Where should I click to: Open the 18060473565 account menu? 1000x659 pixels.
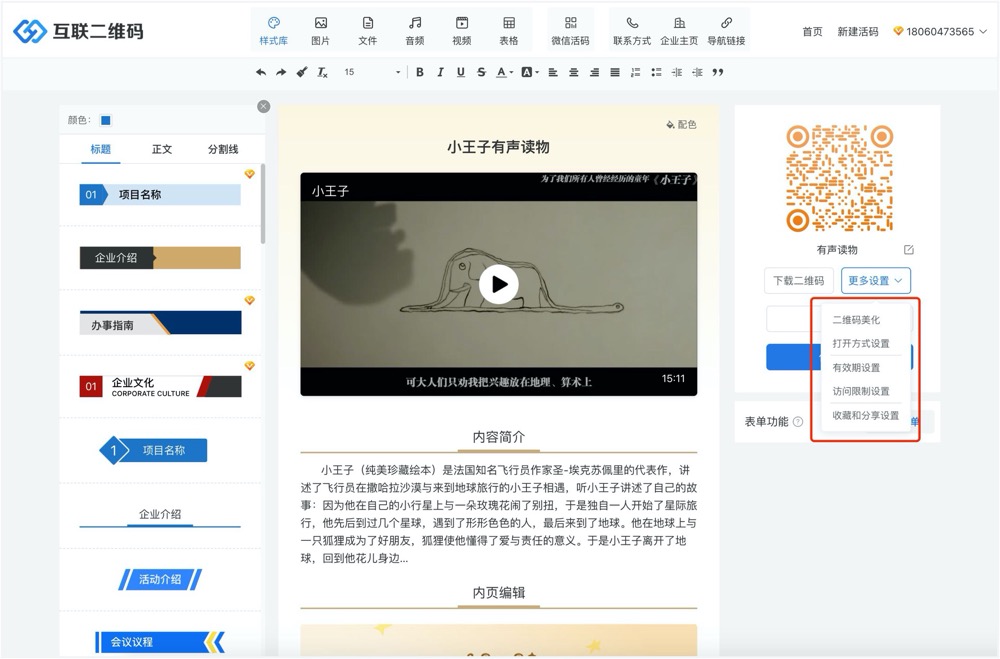tap(940, 31)
